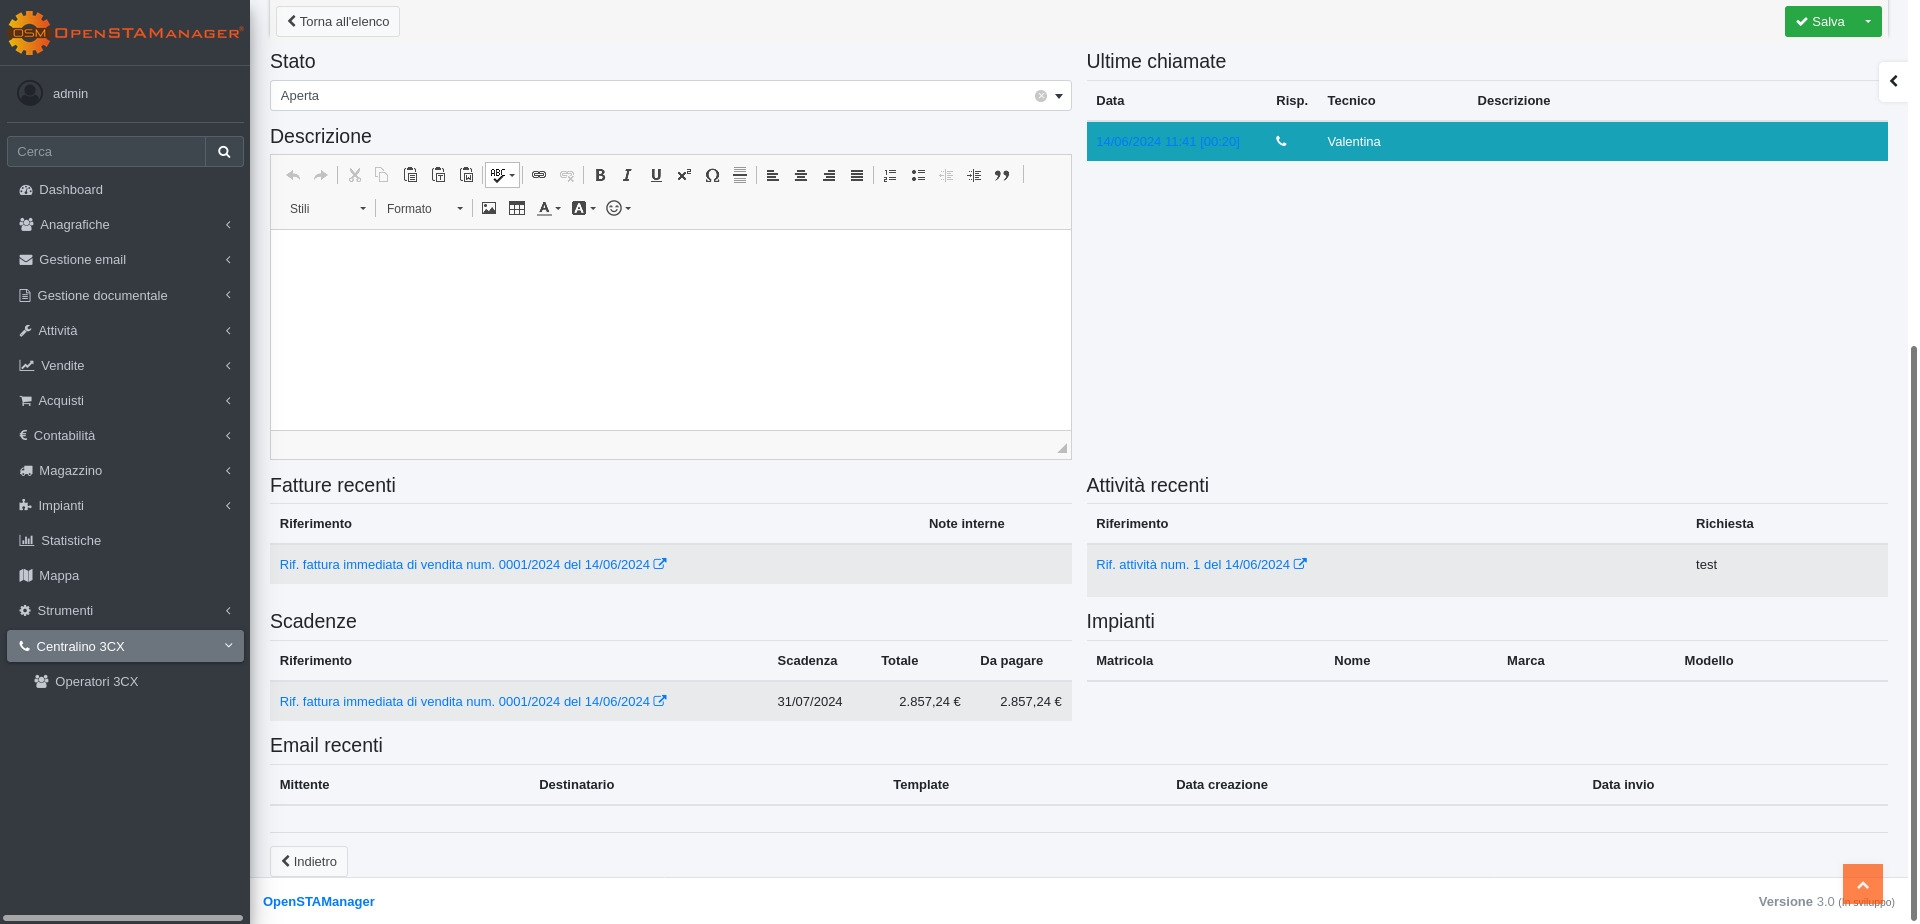Insert a table in editor
The height and width of the screenshot is (924, 1920).
(517, 208)
